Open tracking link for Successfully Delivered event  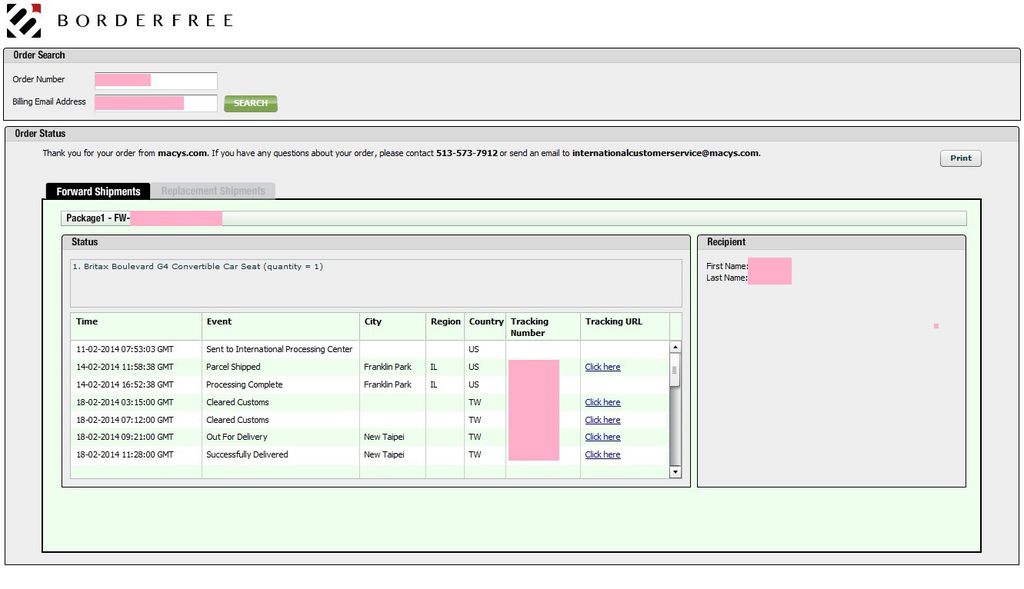click(602, 455)
